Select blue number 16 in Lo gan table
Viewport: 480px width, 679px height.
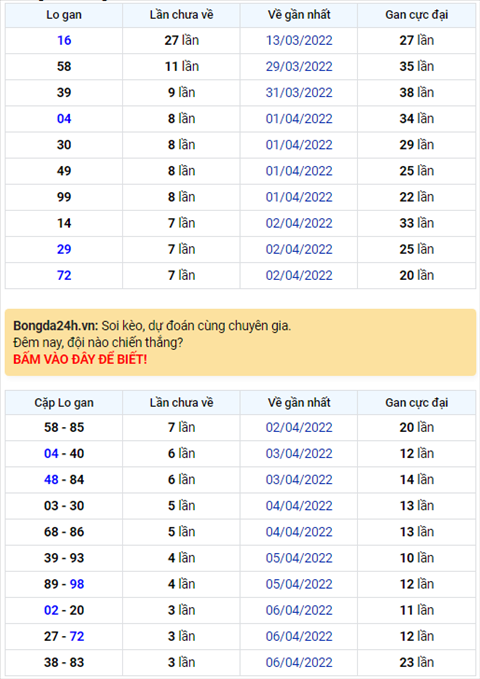click(x=64, y=40)
